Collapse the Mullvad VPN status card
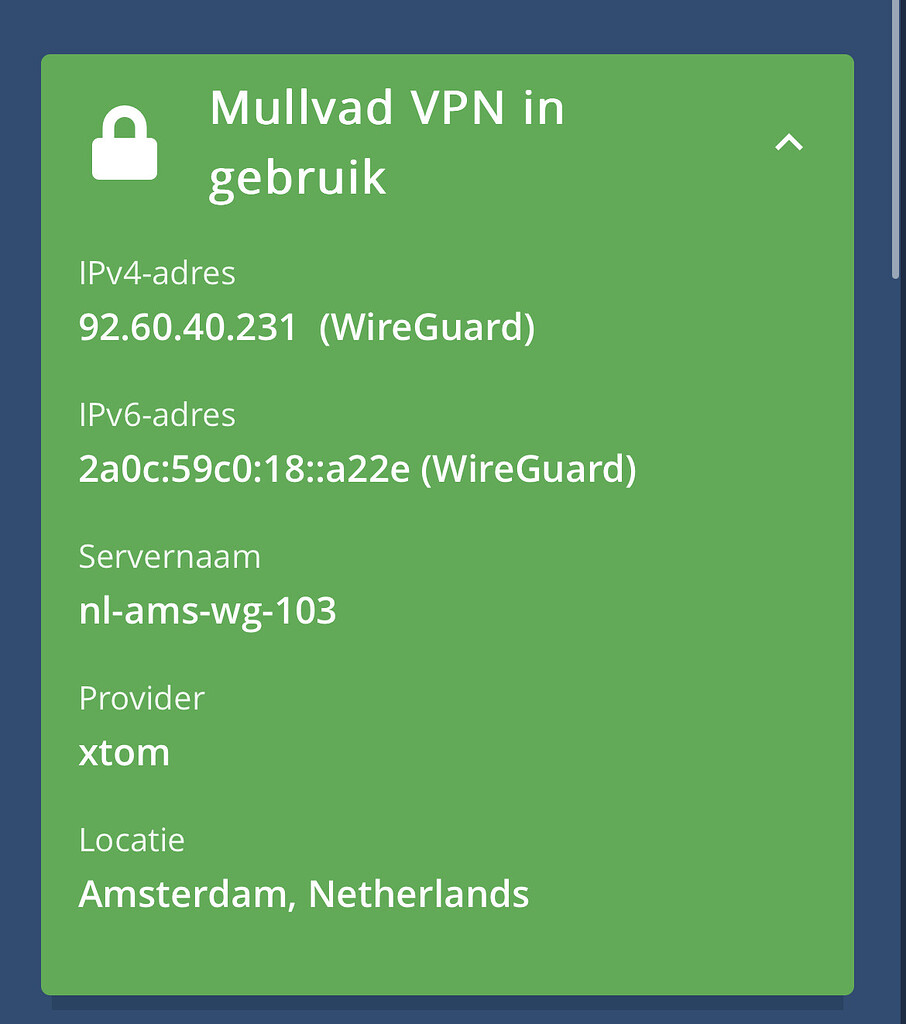906x1024 pixels. coord(790,142)
